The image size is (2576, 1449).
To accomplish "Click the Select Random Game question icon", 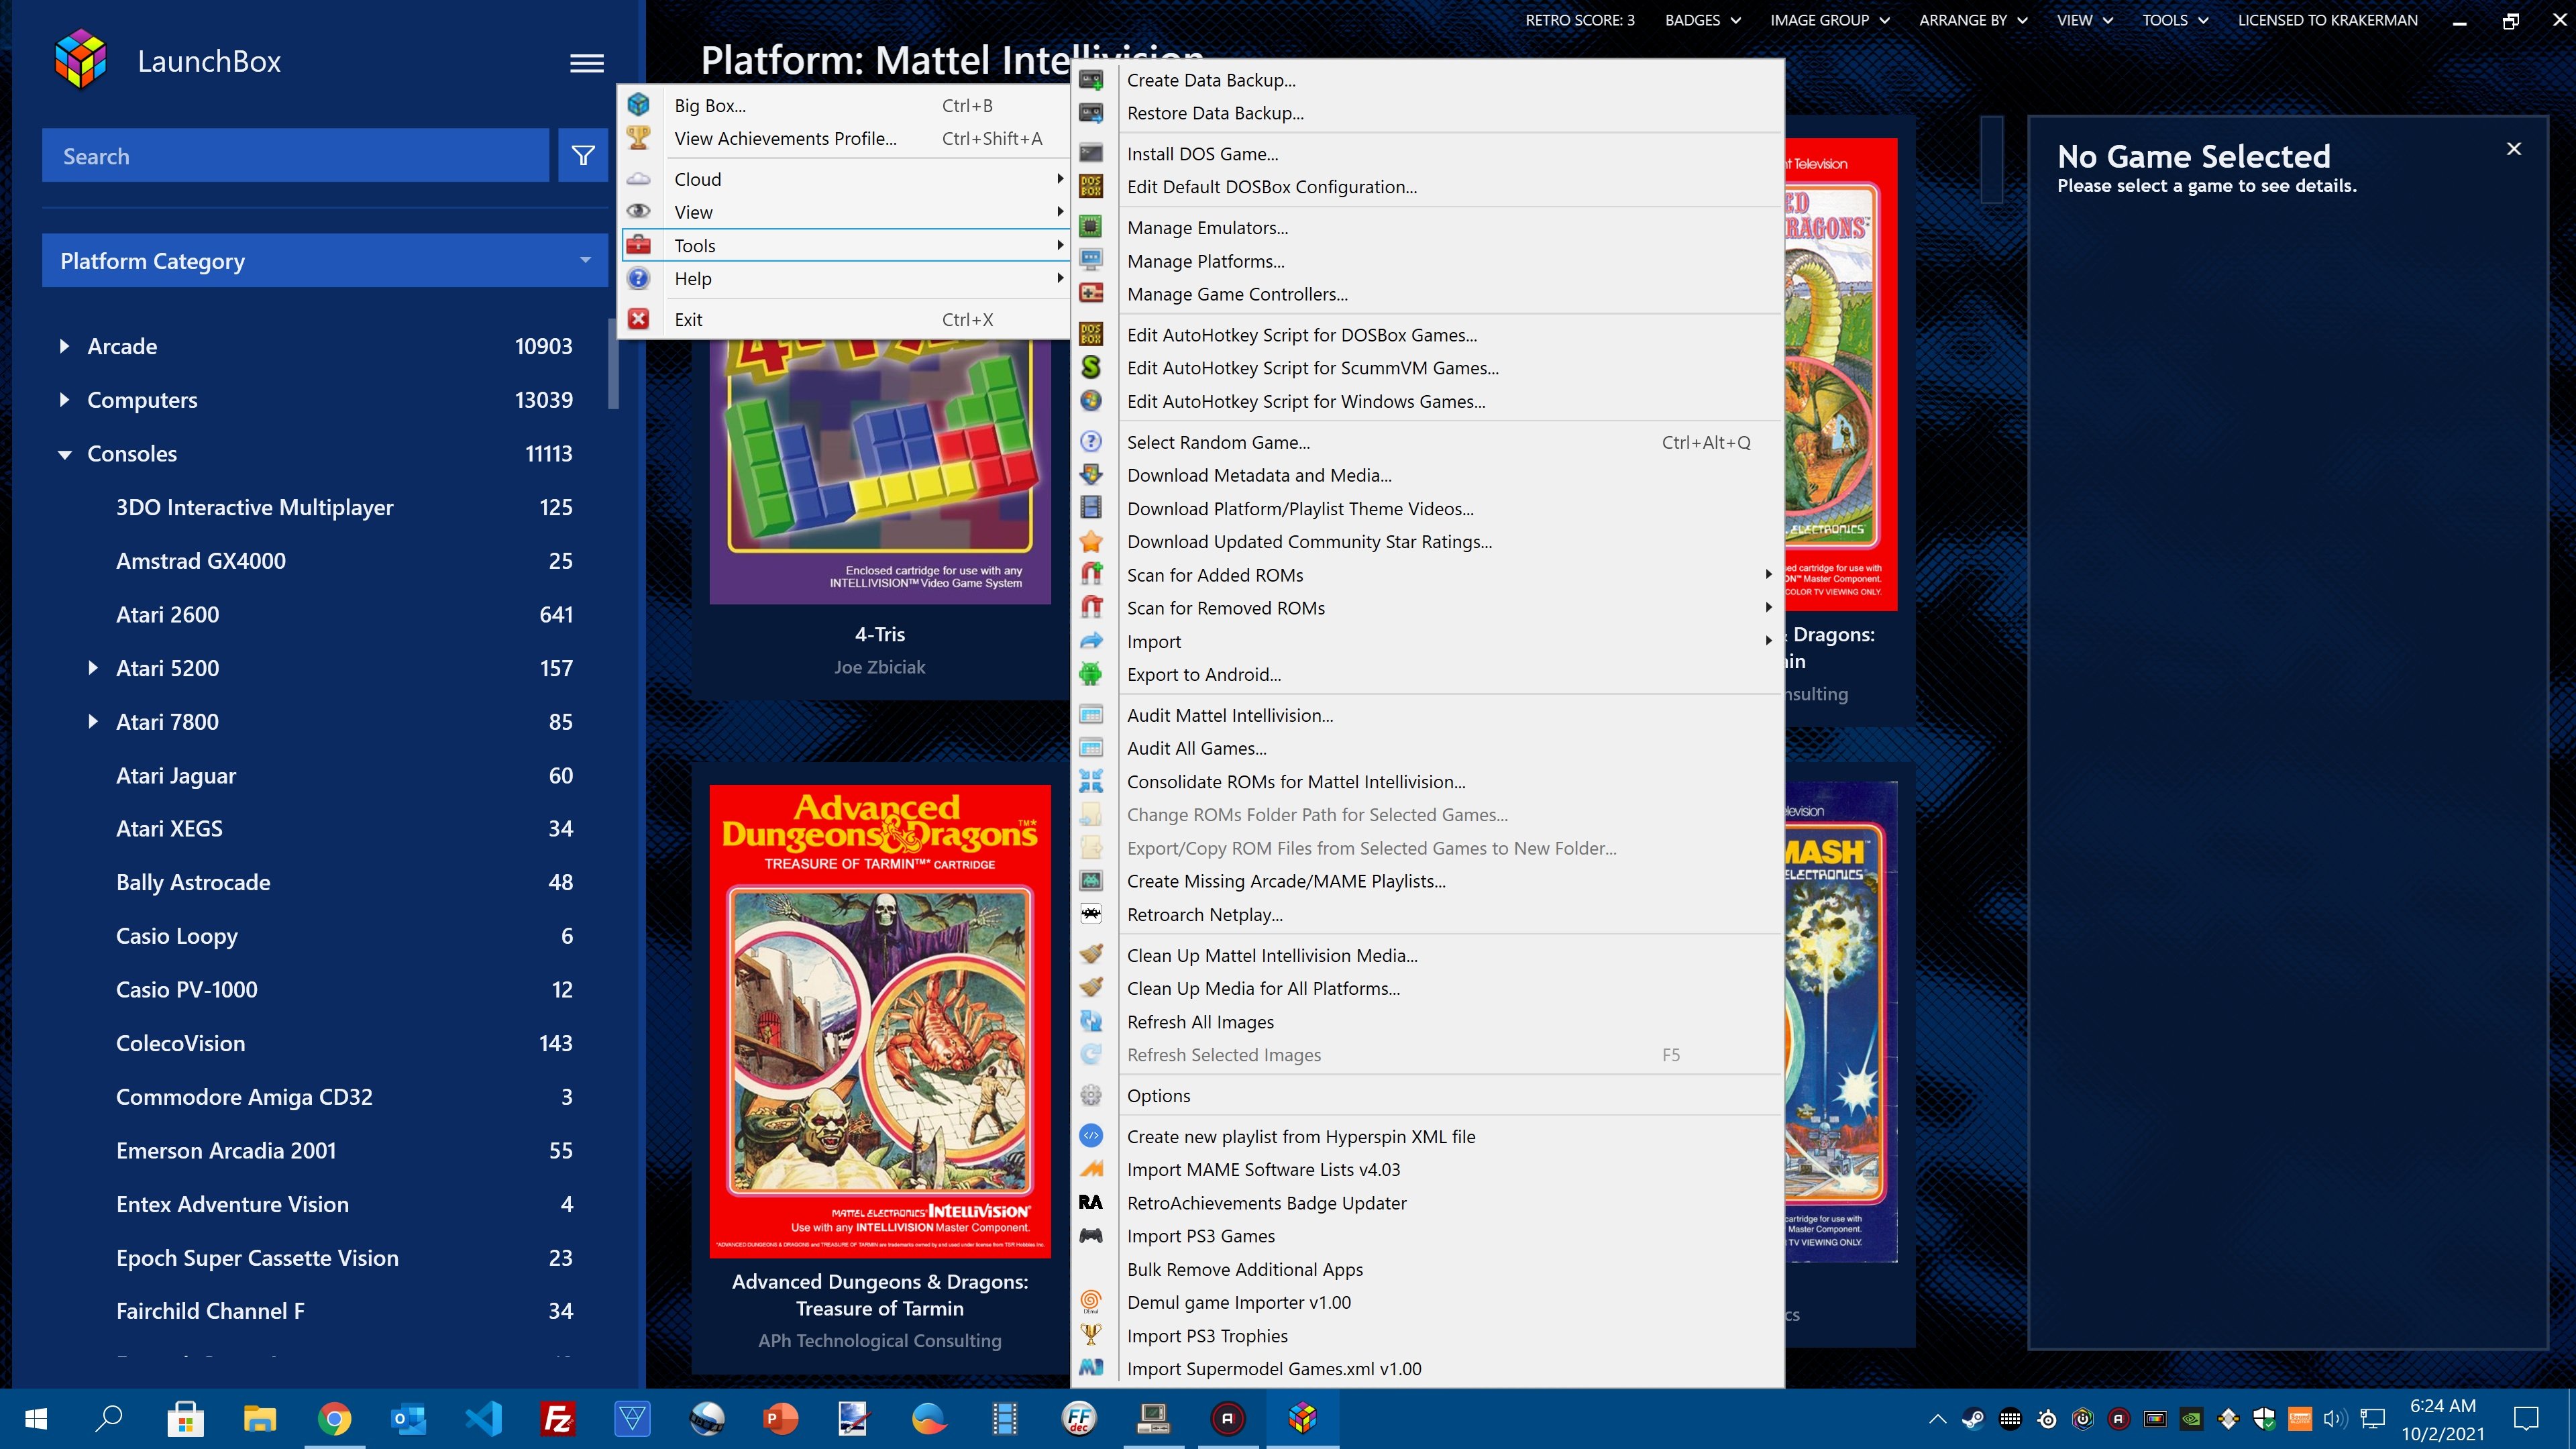I will 1091,441.
